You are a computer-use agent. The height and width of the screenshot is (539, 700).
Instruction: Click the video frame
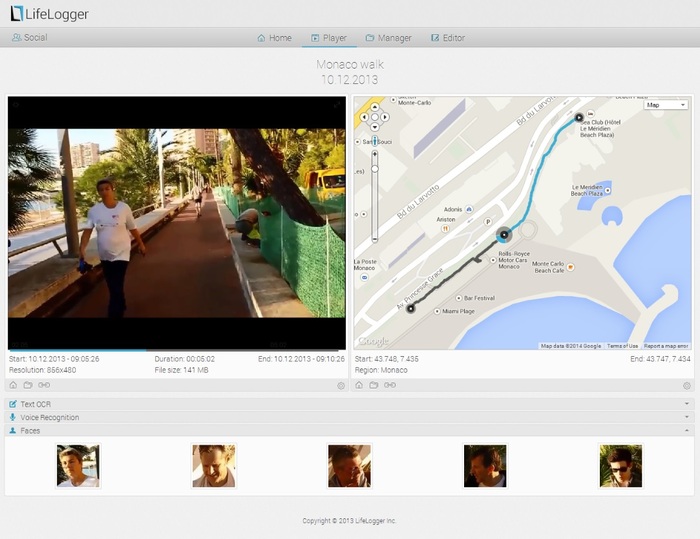[177, 223]
